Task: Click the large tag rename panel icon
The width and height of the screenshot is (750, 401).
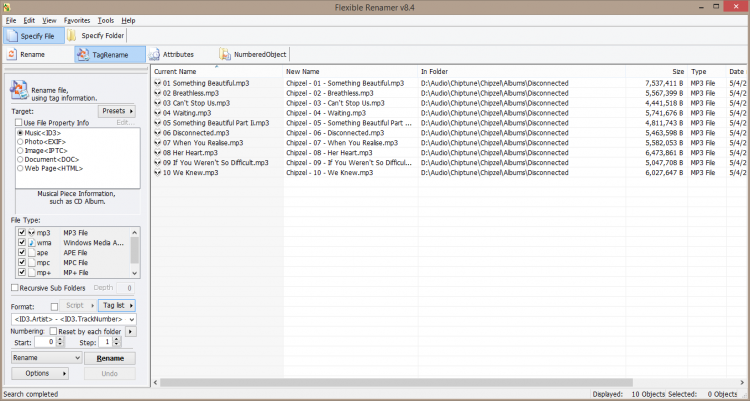Action: point(19,90)
